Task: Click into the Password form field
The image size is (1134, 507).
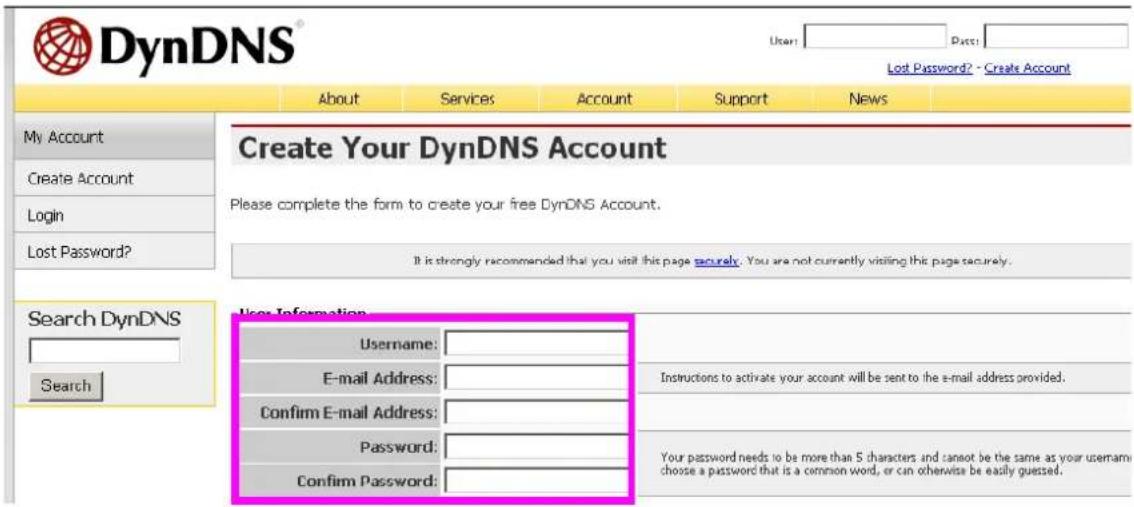Action: [x=536, y=446]
